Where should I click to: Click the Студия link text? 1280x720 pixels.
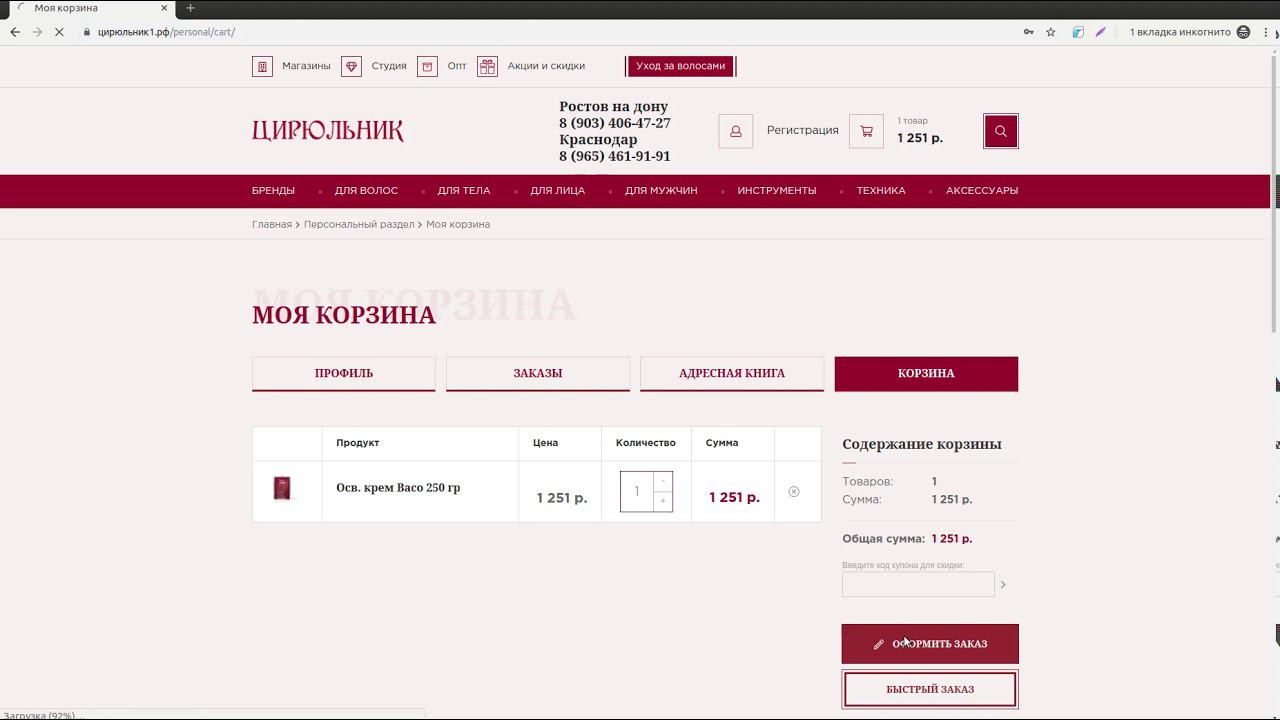pyautogui.click(x=389, y=66)
